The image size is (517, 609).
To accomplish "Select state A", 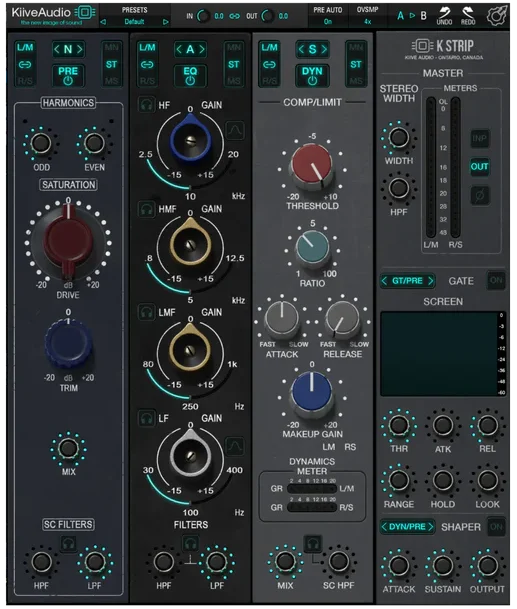I will pos(400,16).
